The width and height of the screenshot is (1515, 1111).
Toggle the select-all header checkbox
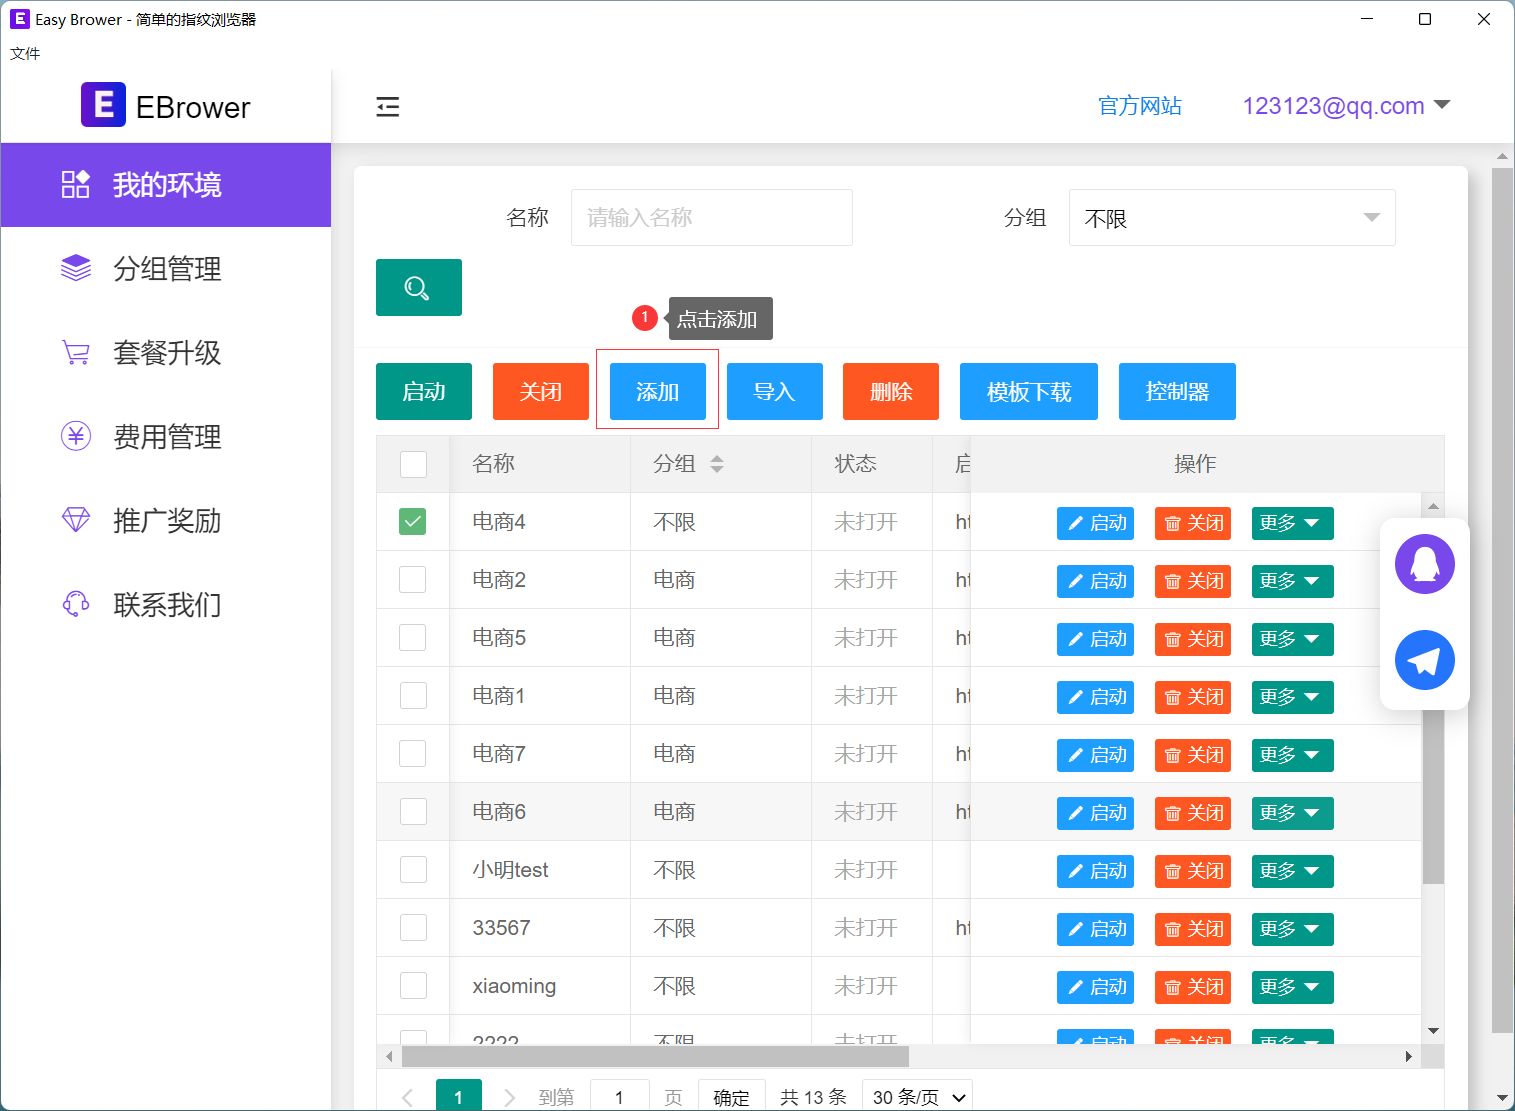point(413,464)
